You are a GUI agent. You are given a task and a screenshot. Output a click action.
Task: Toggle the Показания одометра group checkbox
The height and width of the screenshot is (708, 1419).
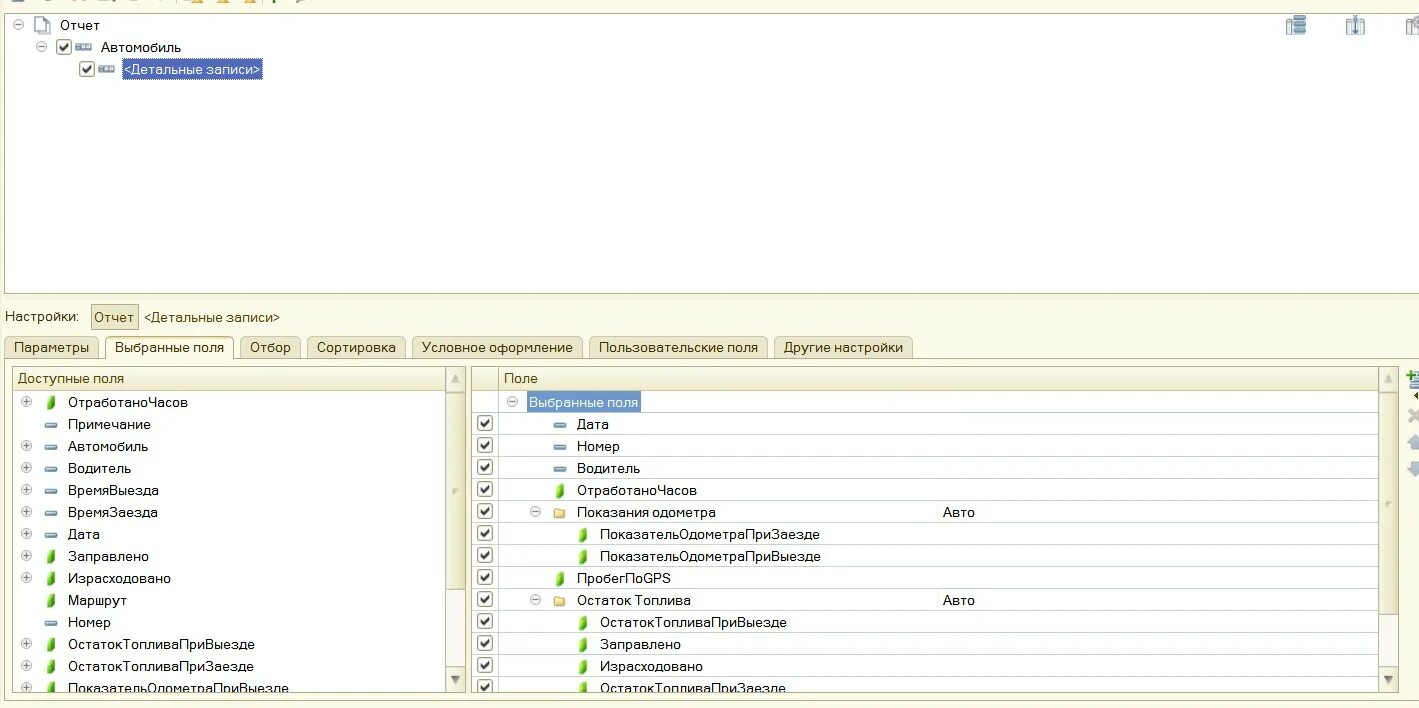[485, 512]
